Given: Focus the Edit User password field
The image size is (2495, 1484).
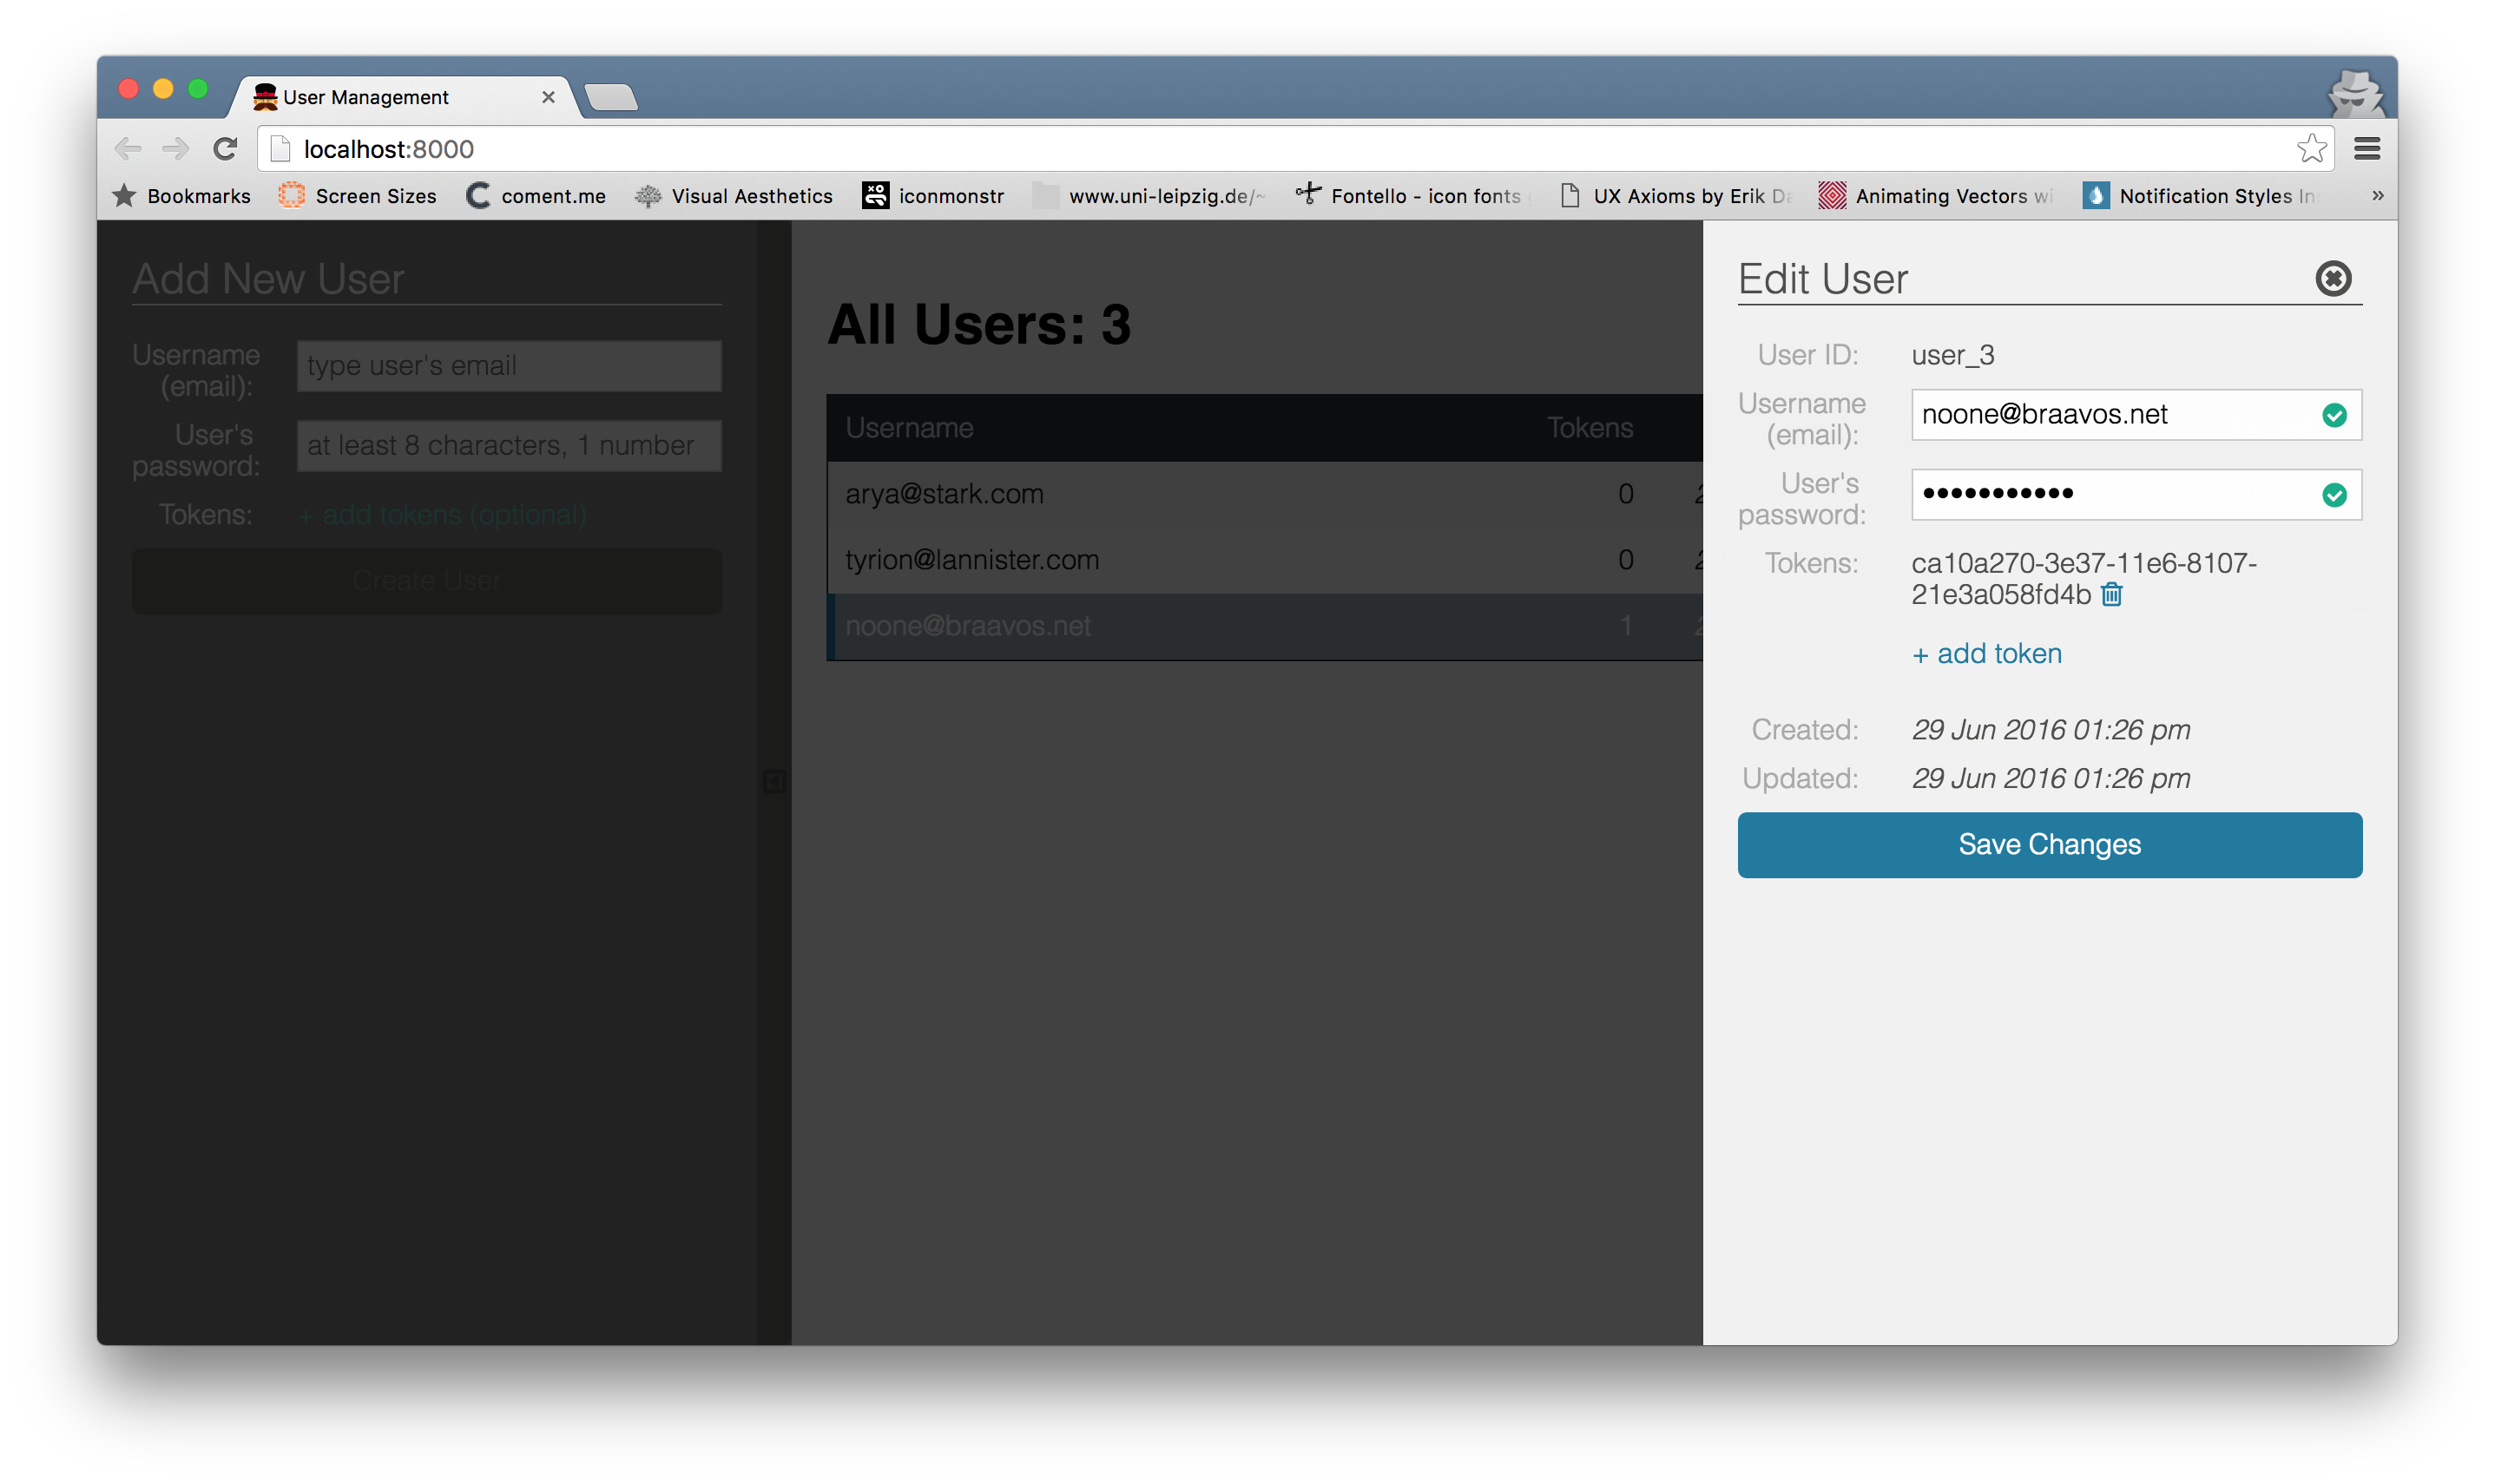Looking at the screenshot, I should (x=2136, y=494).
